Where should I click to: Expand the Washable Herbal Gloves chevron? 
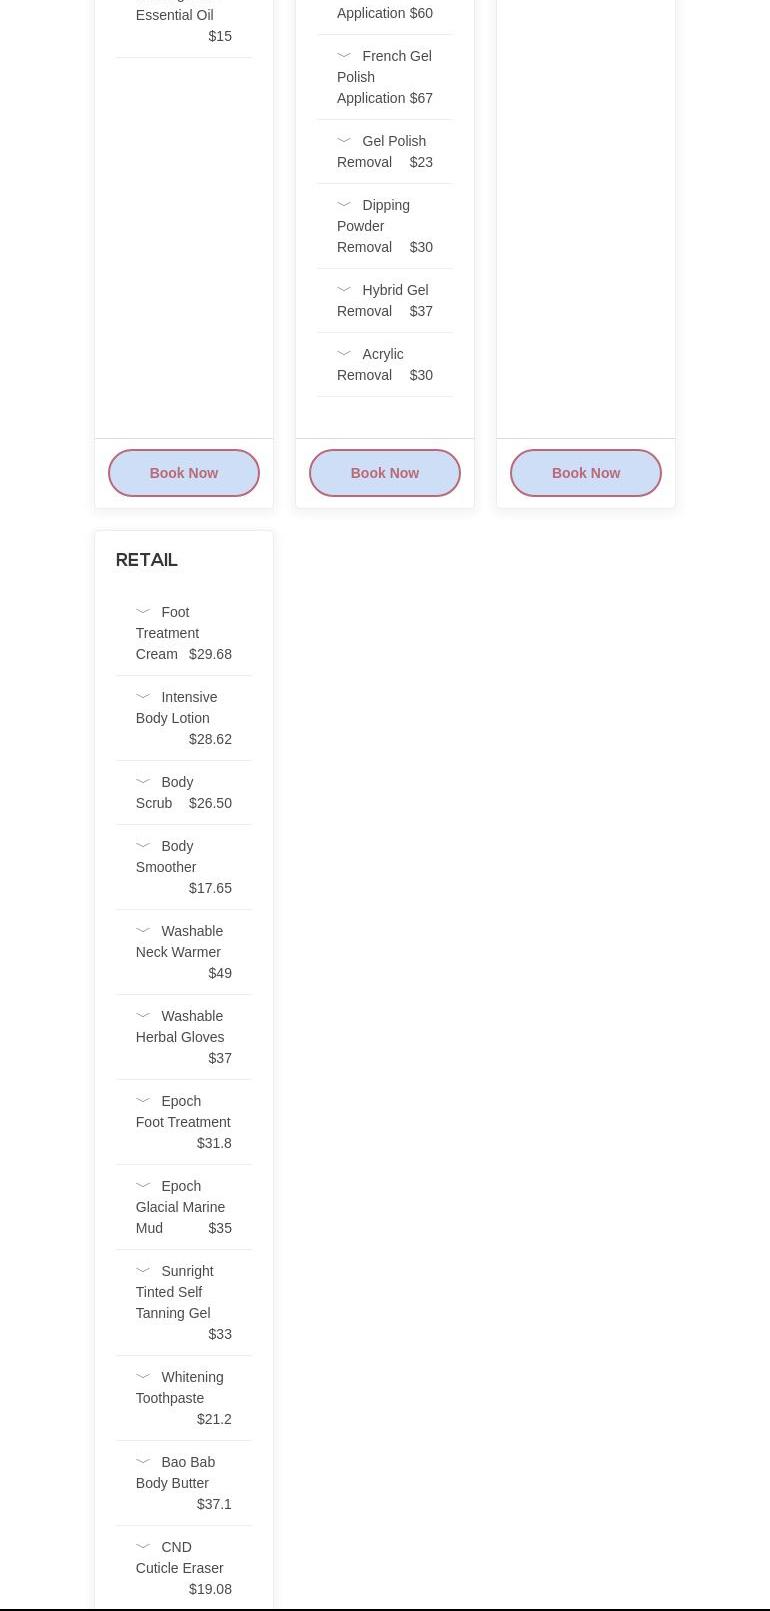pyautogui.click(x=143, y=1016)
